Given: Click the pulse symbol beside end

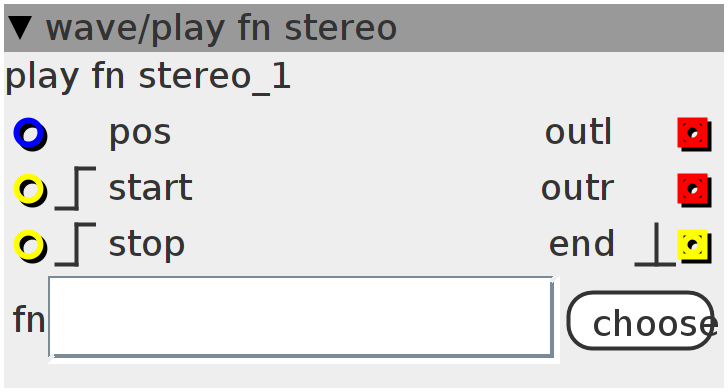Looking at the screenshot, I should 655,244.
